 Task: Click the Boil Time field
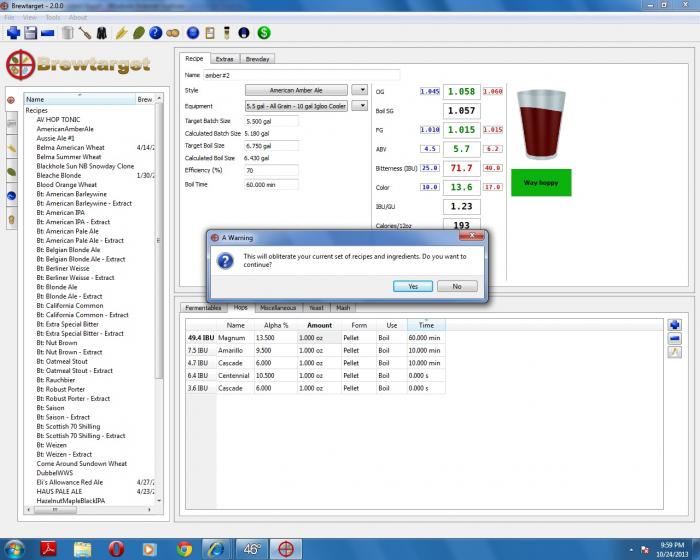click(x=271, y=184)
